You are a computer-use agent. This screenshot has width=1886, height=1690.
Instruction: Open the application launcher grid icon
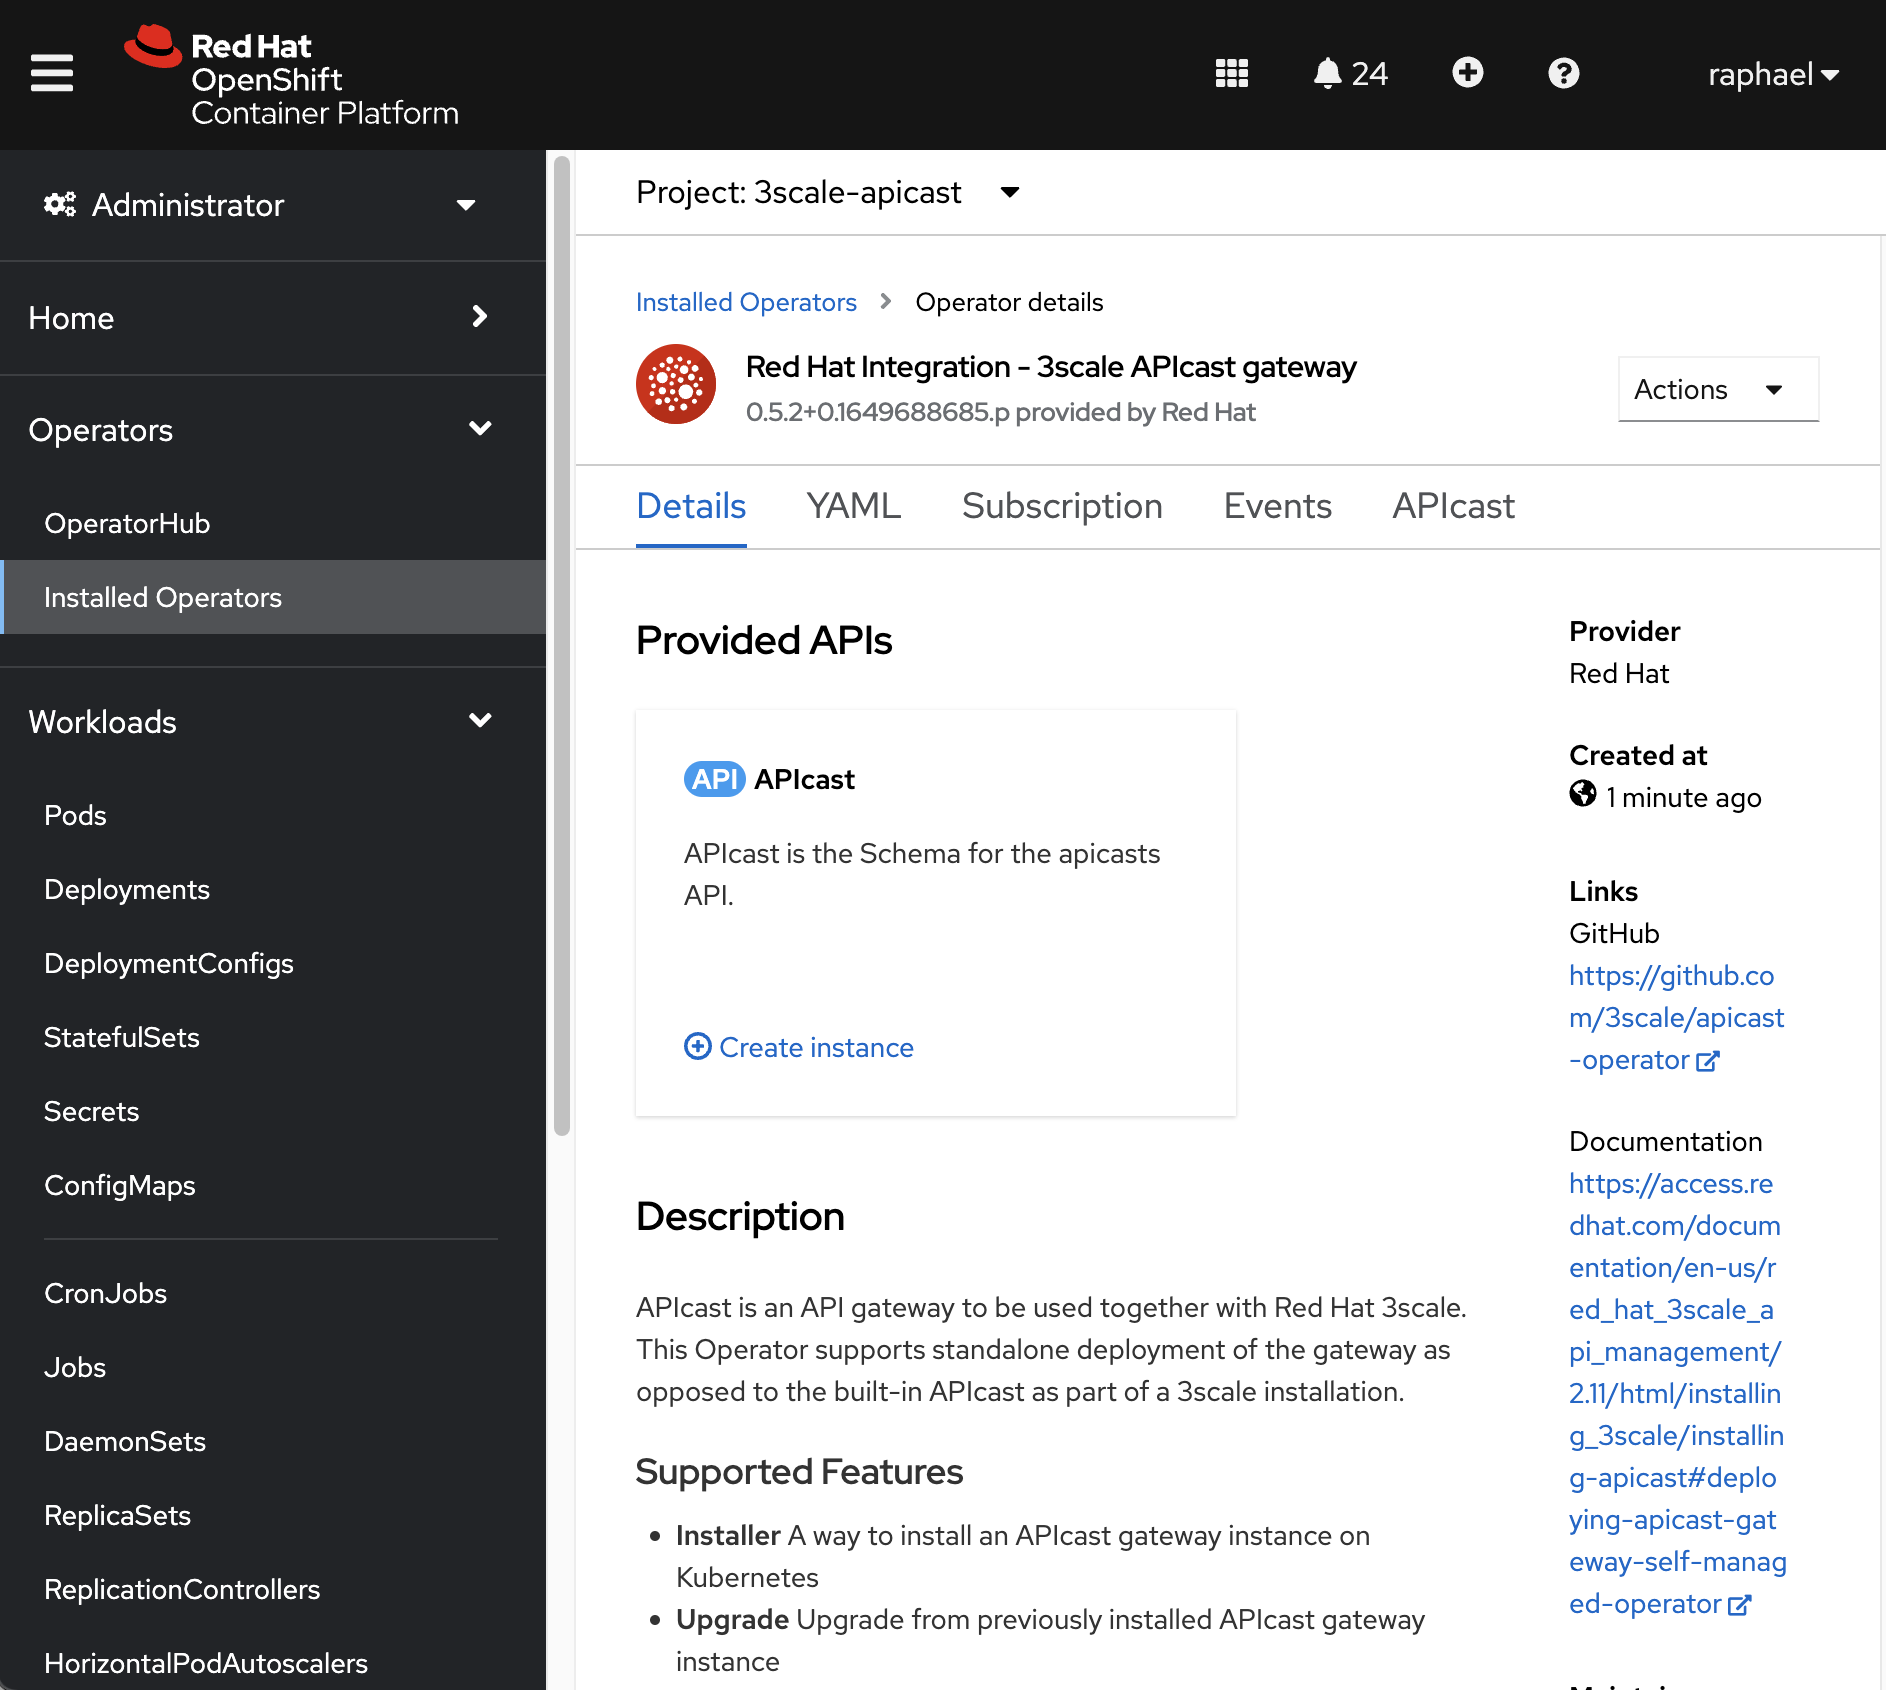point(1231,73)
